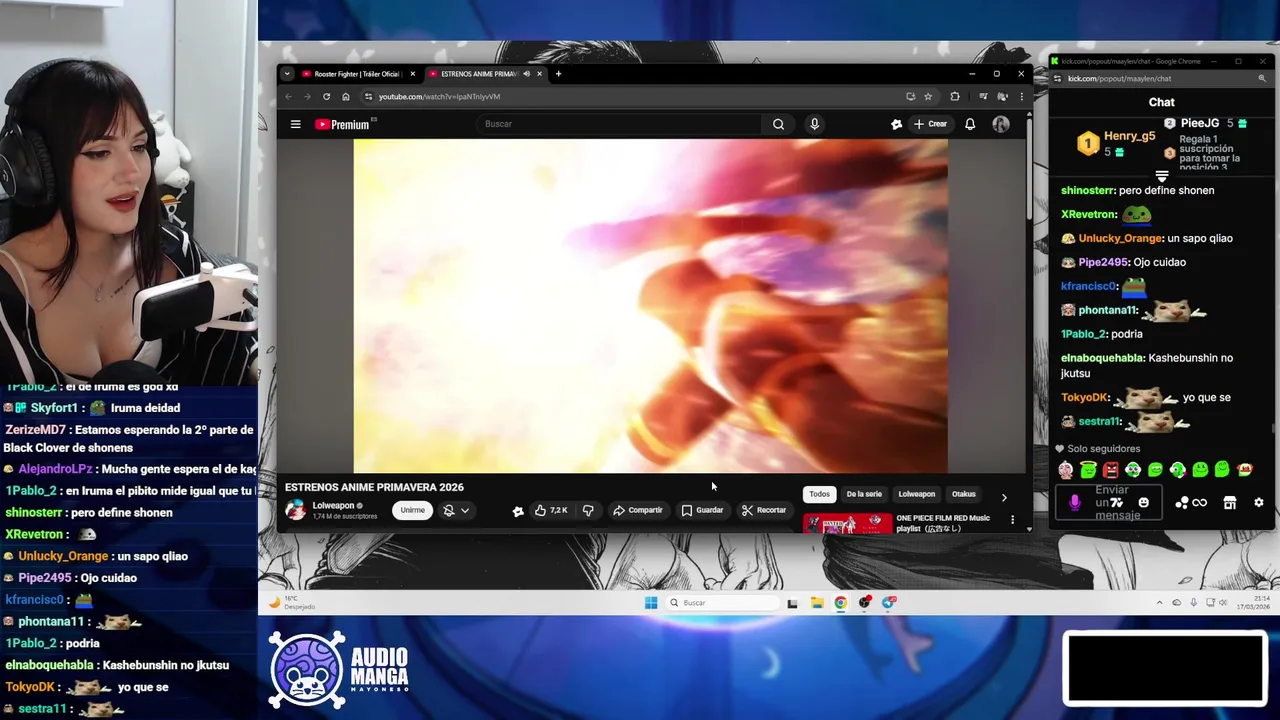
Task: Open the emoji picker in Kick chat
Action: pyautogui.click(x=1144, y=503)
